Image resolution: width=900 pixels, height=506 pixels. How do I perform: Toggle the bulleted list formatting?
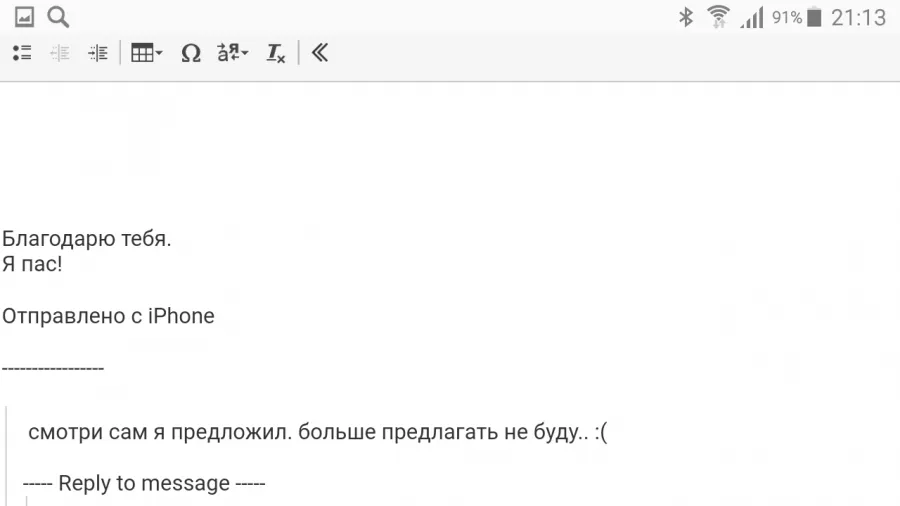22,53
